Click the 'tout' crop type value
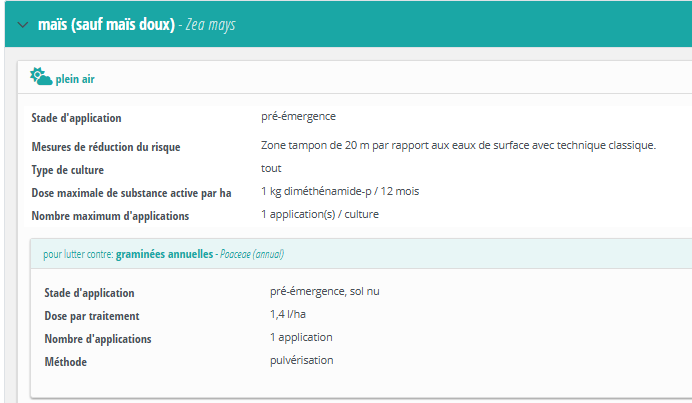This screenshot has width=692, height=403. click(271, 168)
